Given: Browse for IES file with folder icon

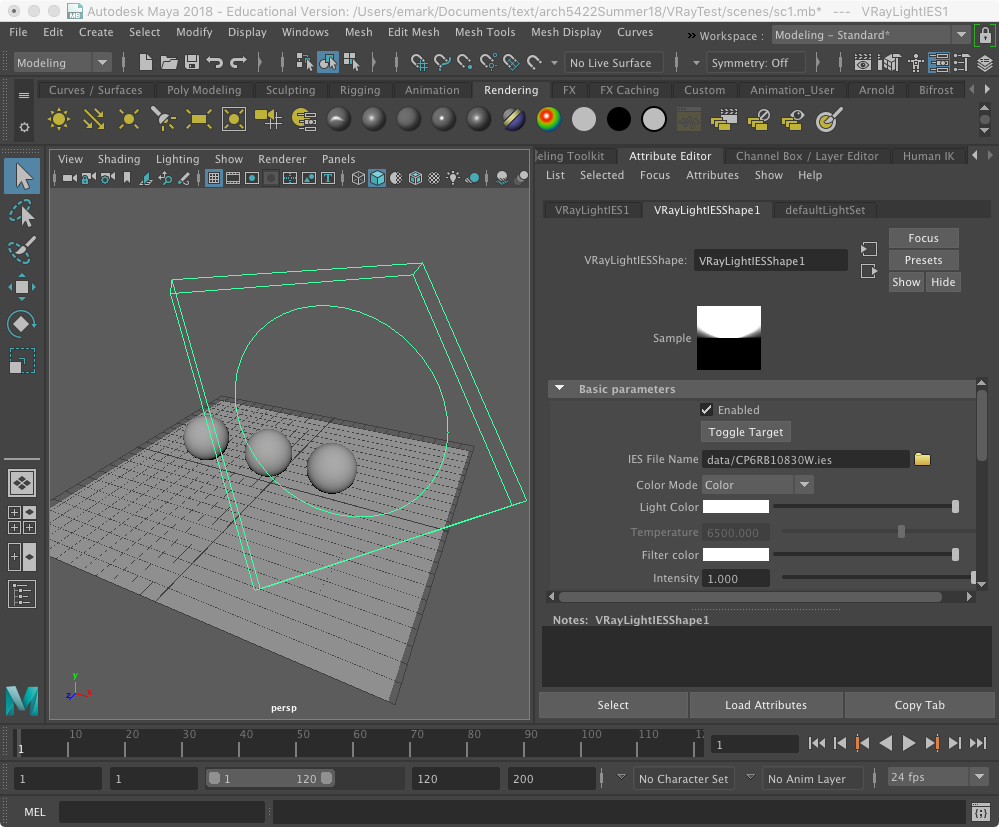Looking at the screenshot, I should coord(923,459).
